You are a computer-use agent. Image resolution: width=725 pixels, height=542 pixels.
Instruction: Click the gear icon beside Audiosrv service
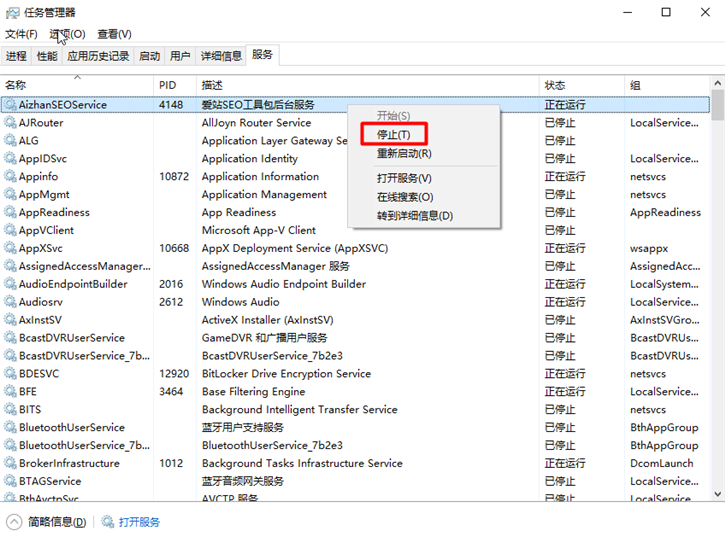pos(10,302)
